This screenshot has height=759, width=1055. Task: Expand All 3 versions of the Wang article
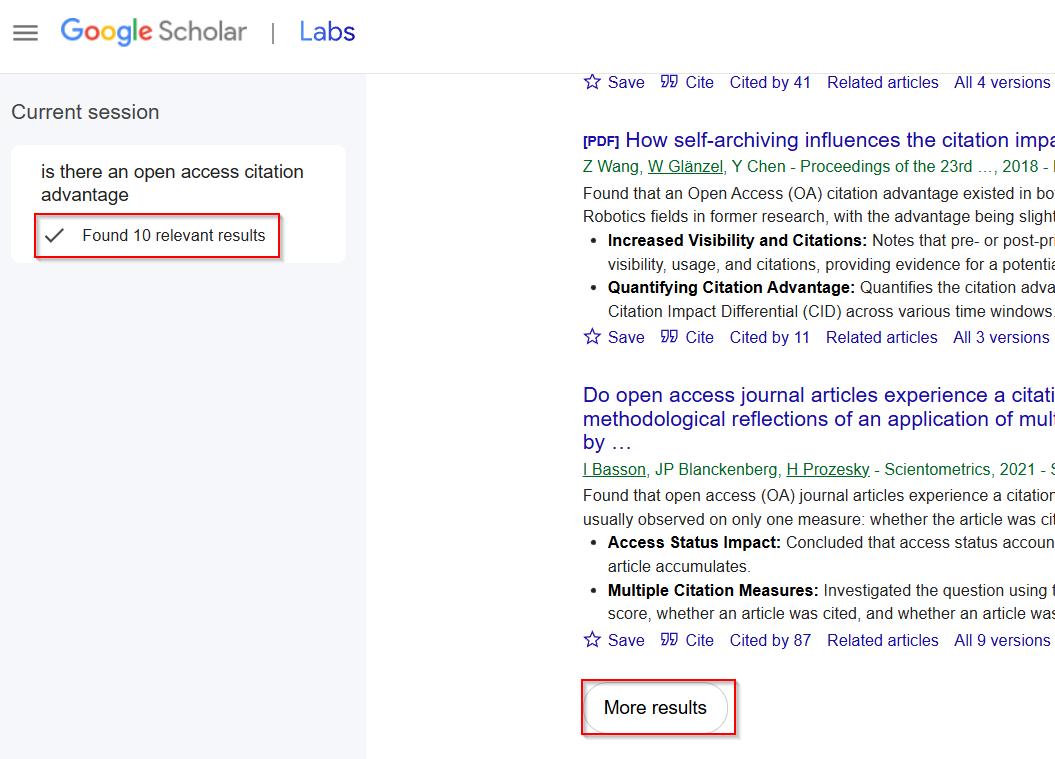1000,337
